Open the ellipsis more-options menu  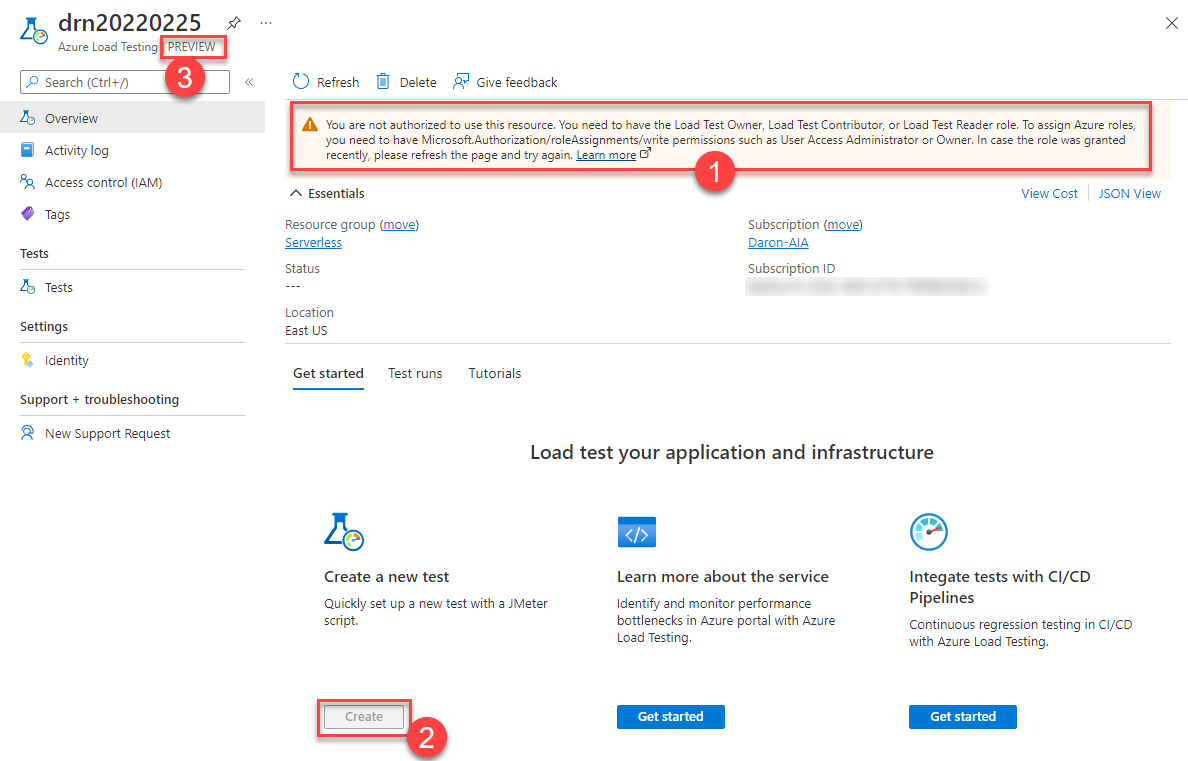click(x=265, y=22)
